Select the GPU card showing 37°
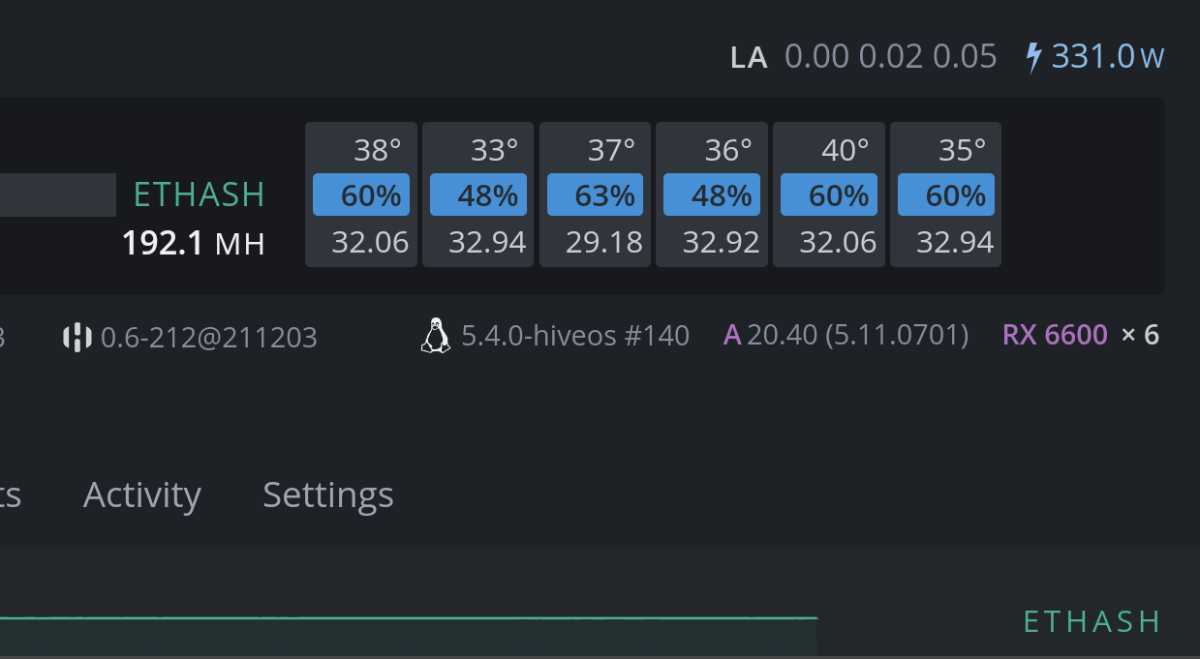Viewport: 1200px width, 659px height. (596, 195)
